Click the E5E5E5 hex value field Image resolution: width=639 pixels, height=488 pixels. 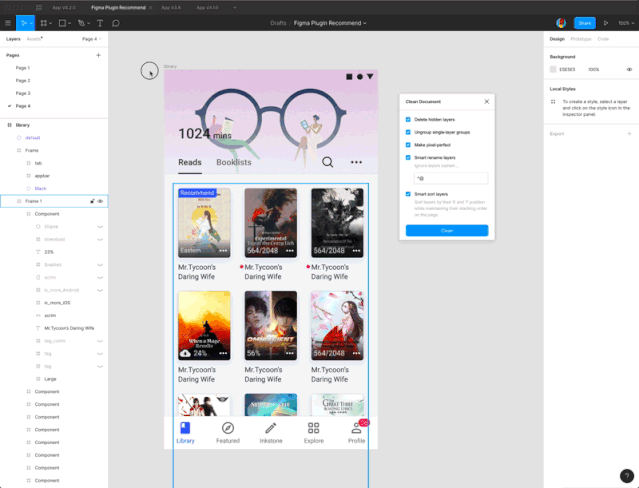pyautogui.click(x=567, y=70)
